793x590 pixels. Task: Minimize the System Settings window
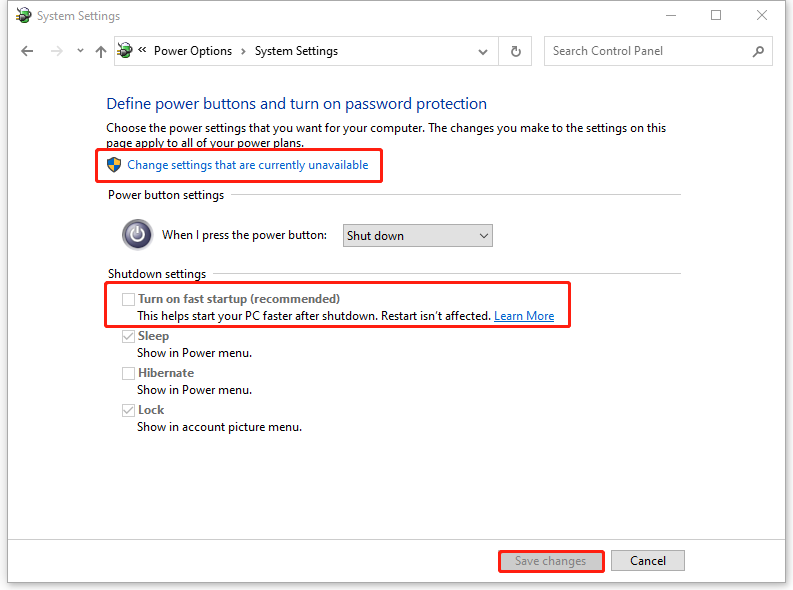point(671,16)
